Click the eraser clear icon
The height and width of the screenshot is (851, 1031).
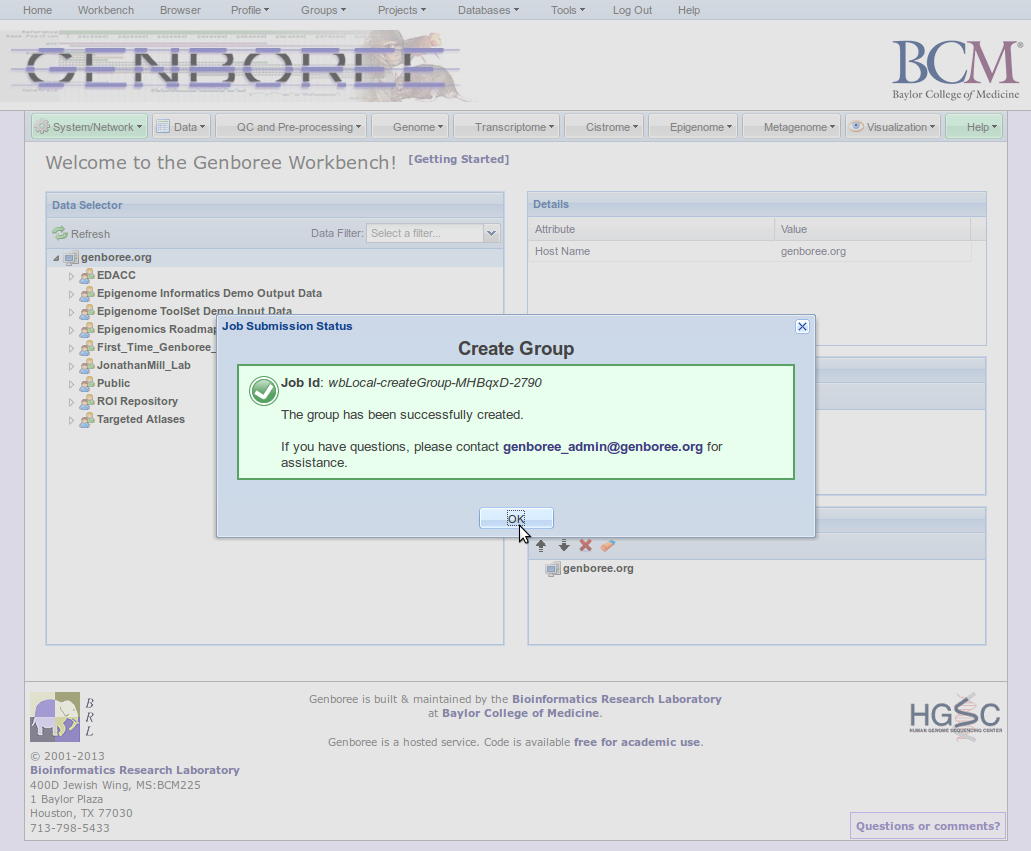click(608, 546)
